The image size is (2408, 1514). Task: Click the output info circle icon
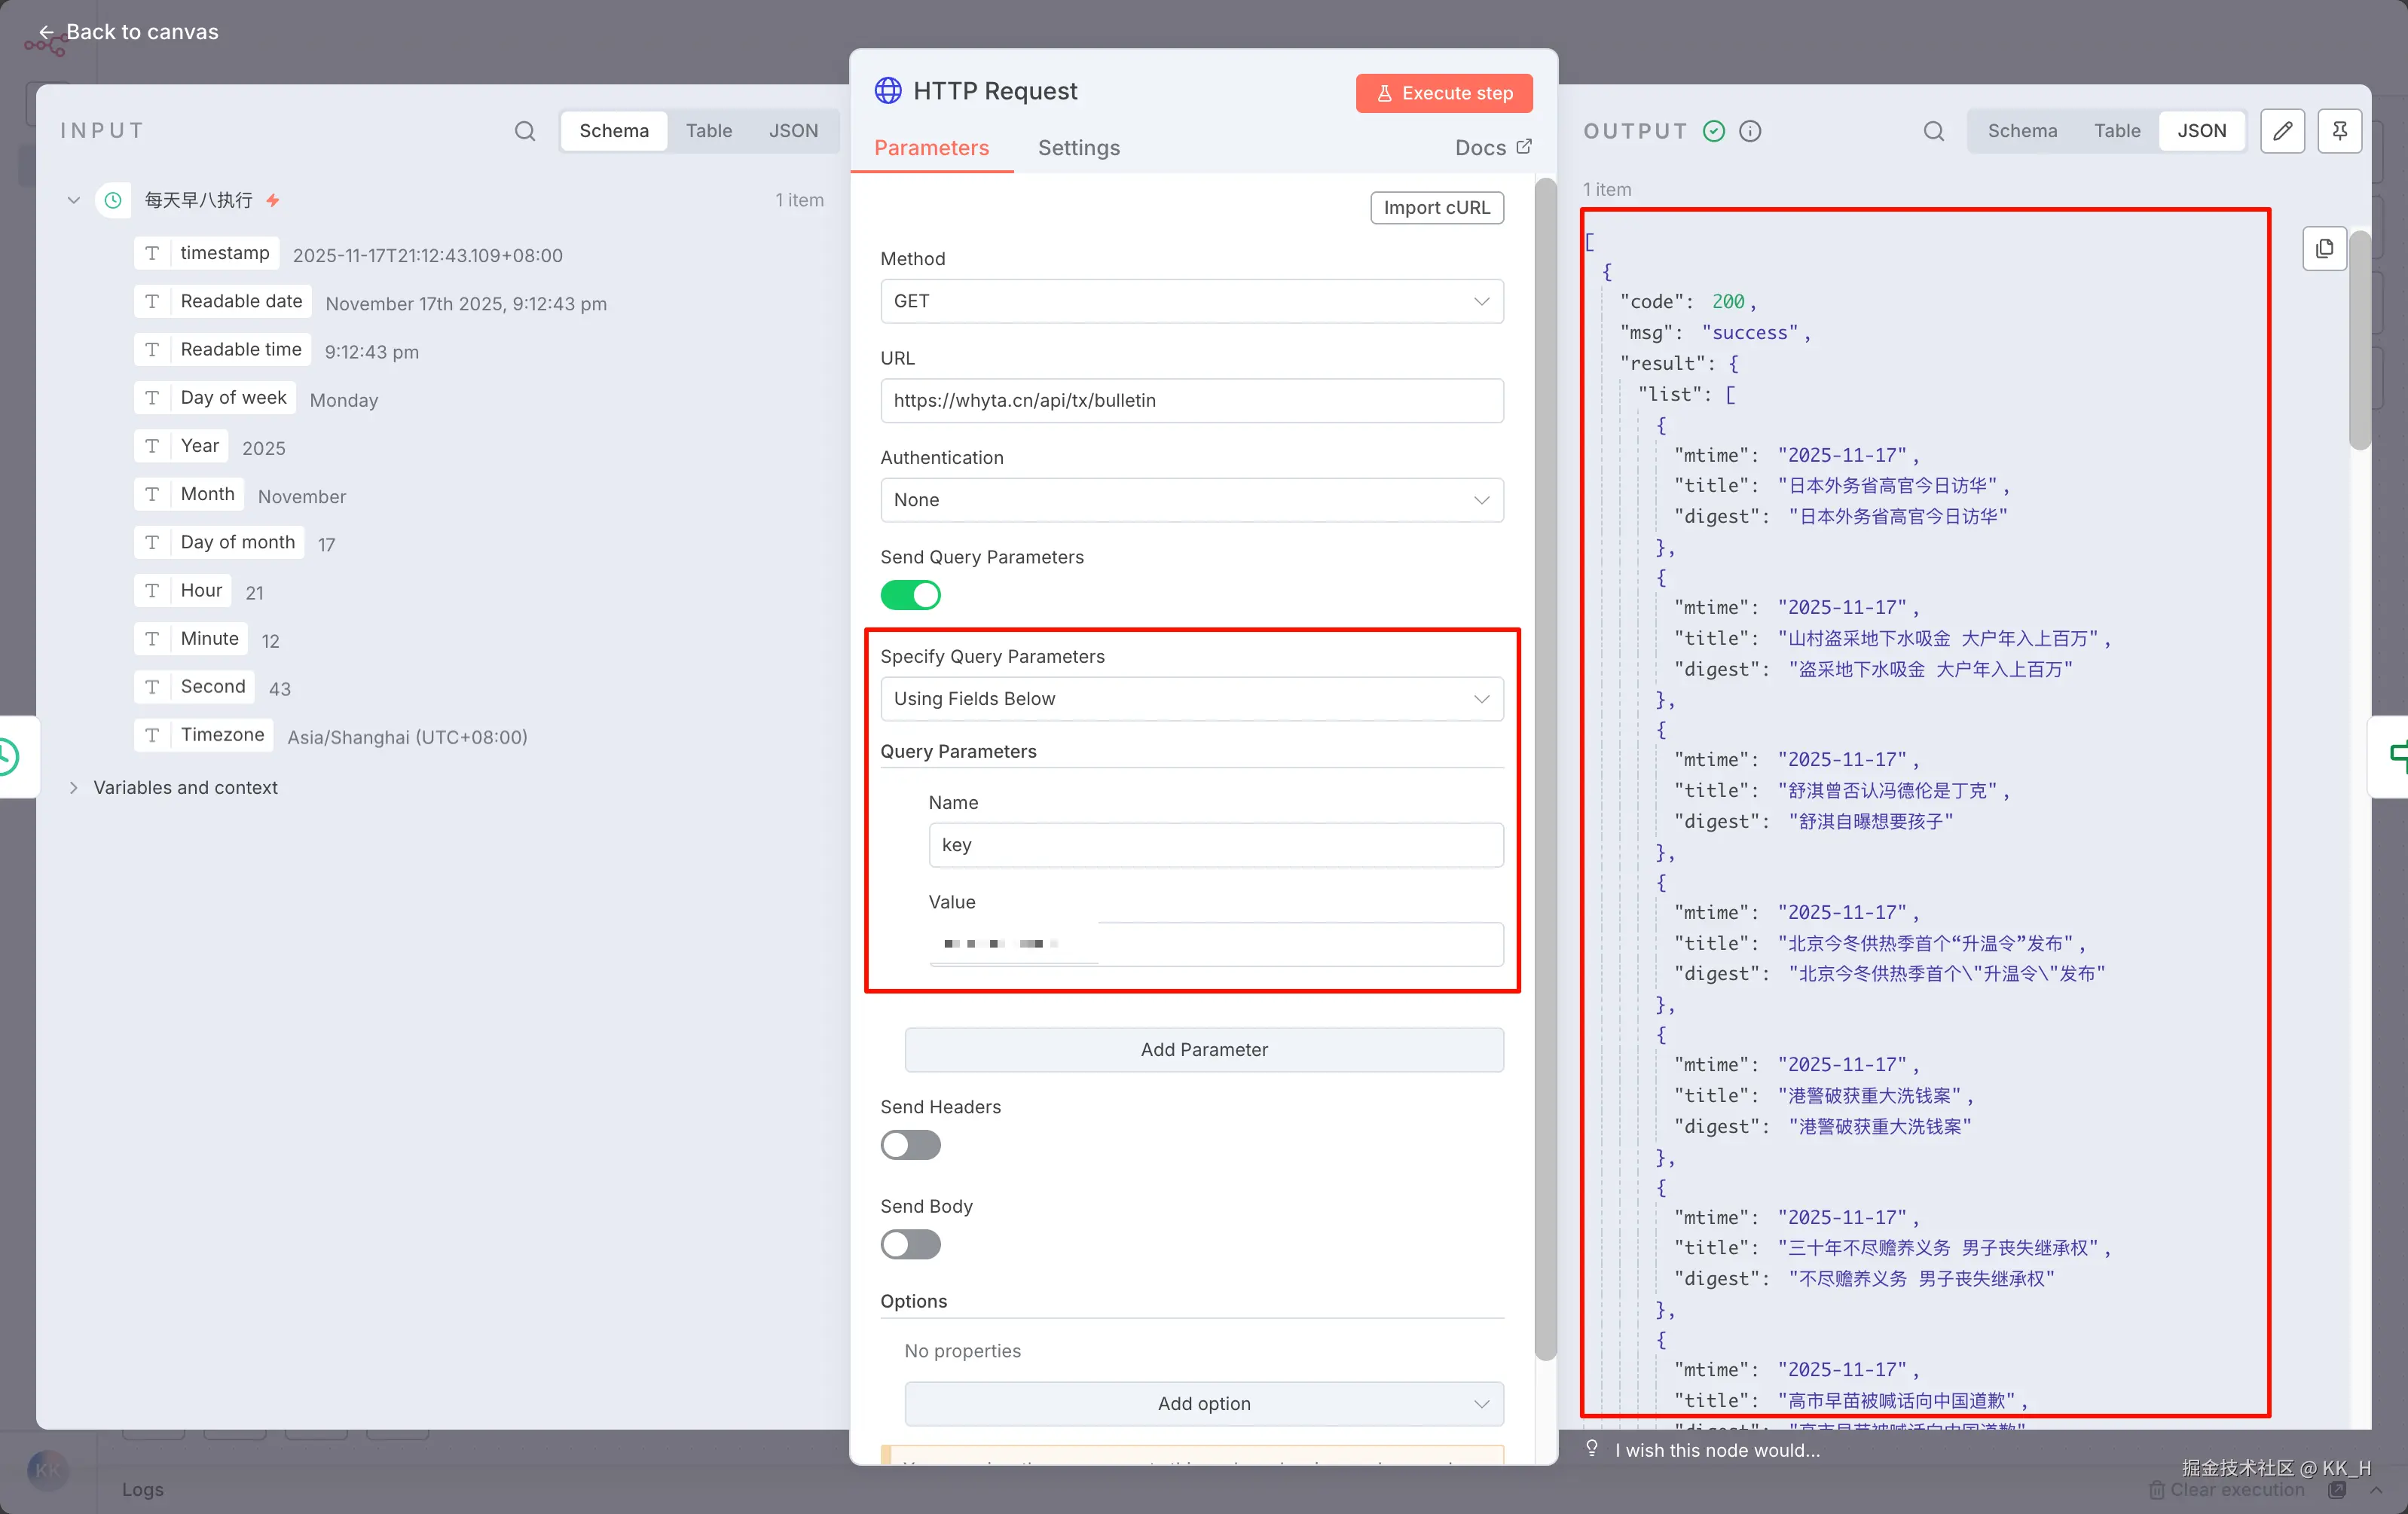pyautogui.click(x=1750, y=131)
